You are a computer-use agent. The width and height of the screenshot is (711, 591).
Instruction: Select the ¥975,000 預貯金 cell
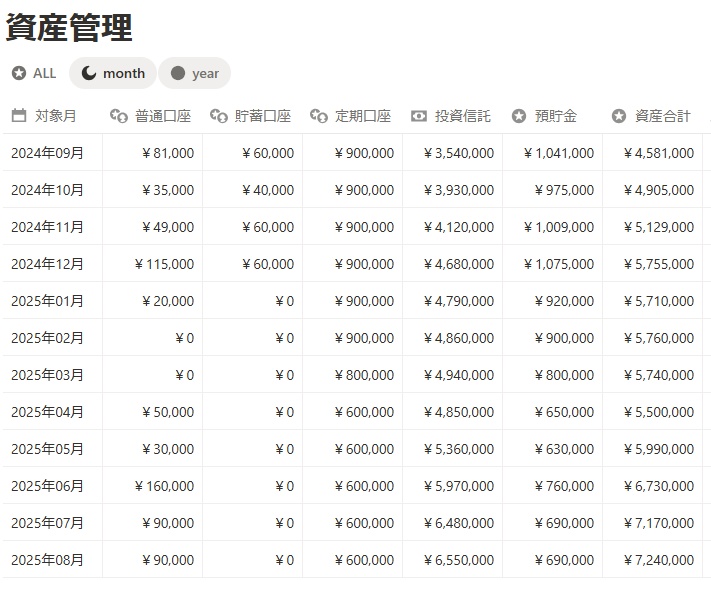coord(552,190)
